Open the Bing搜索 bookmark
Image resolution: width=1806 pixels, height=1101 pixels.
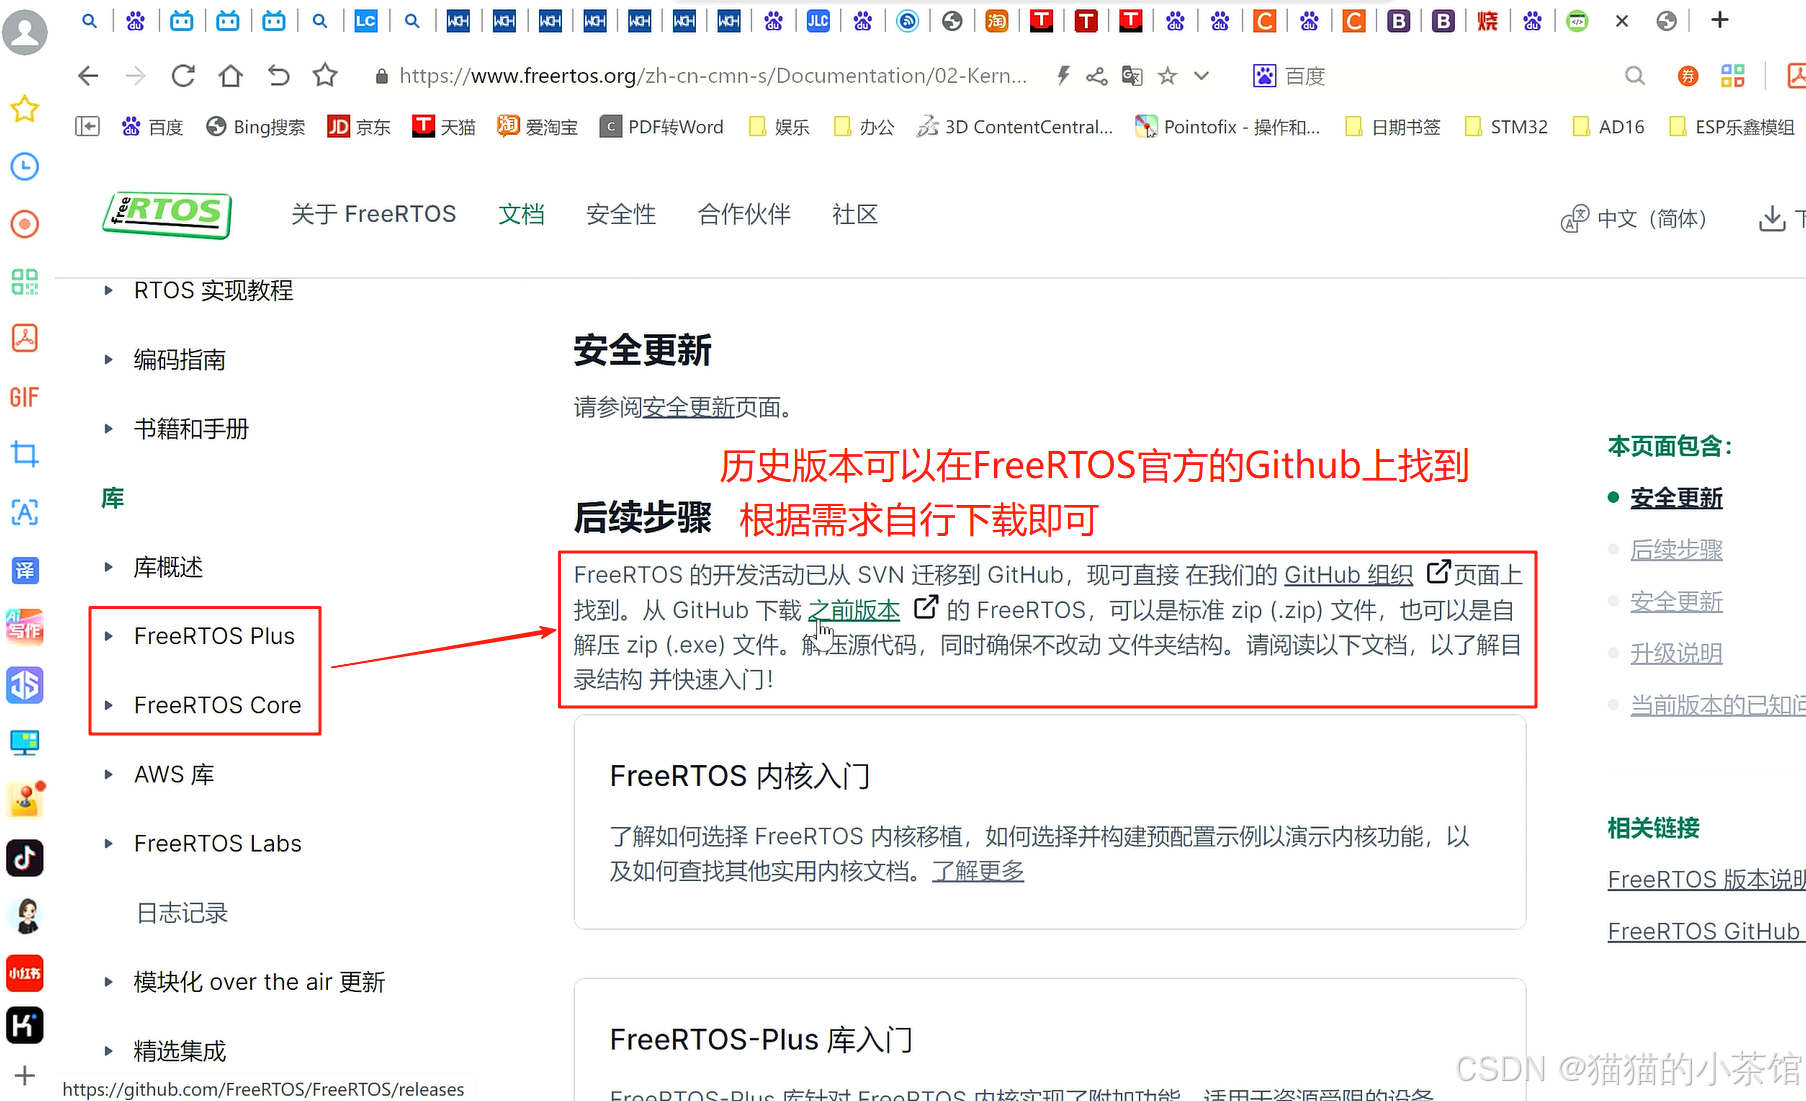[x=256, y=127]
